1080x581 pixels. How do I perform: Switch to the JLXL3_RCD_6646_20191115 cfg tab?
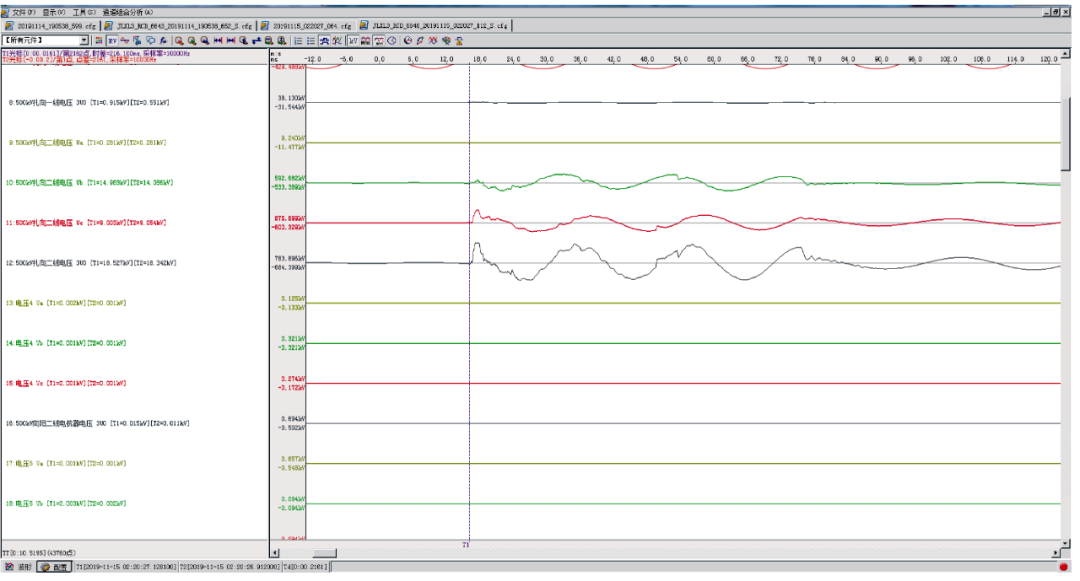coord(435,26)
